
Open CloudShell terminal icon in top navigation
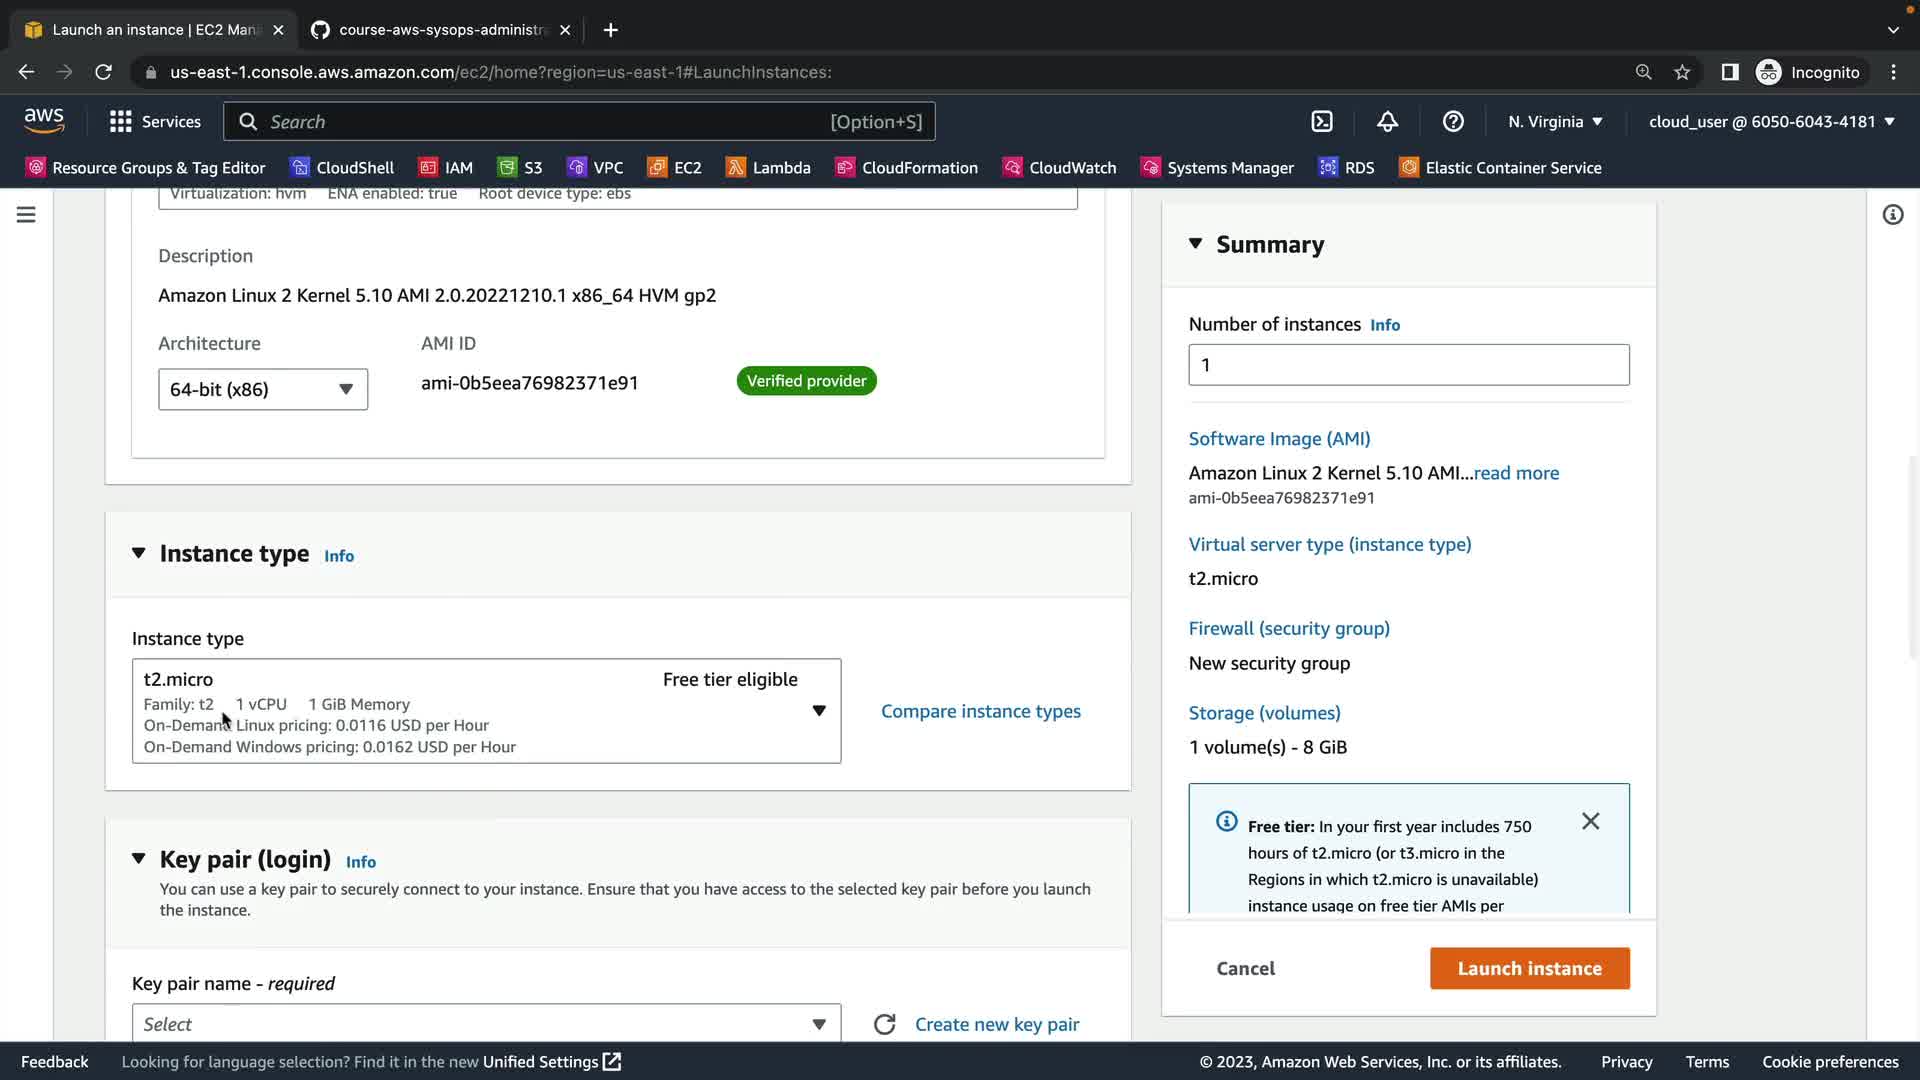click(1322, 122)
